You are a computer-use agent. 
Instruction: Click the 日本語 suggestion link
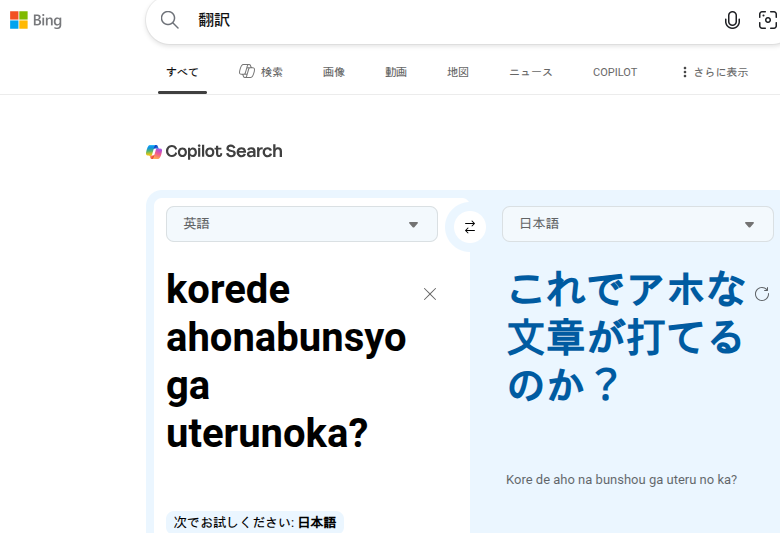pos(318,522)
